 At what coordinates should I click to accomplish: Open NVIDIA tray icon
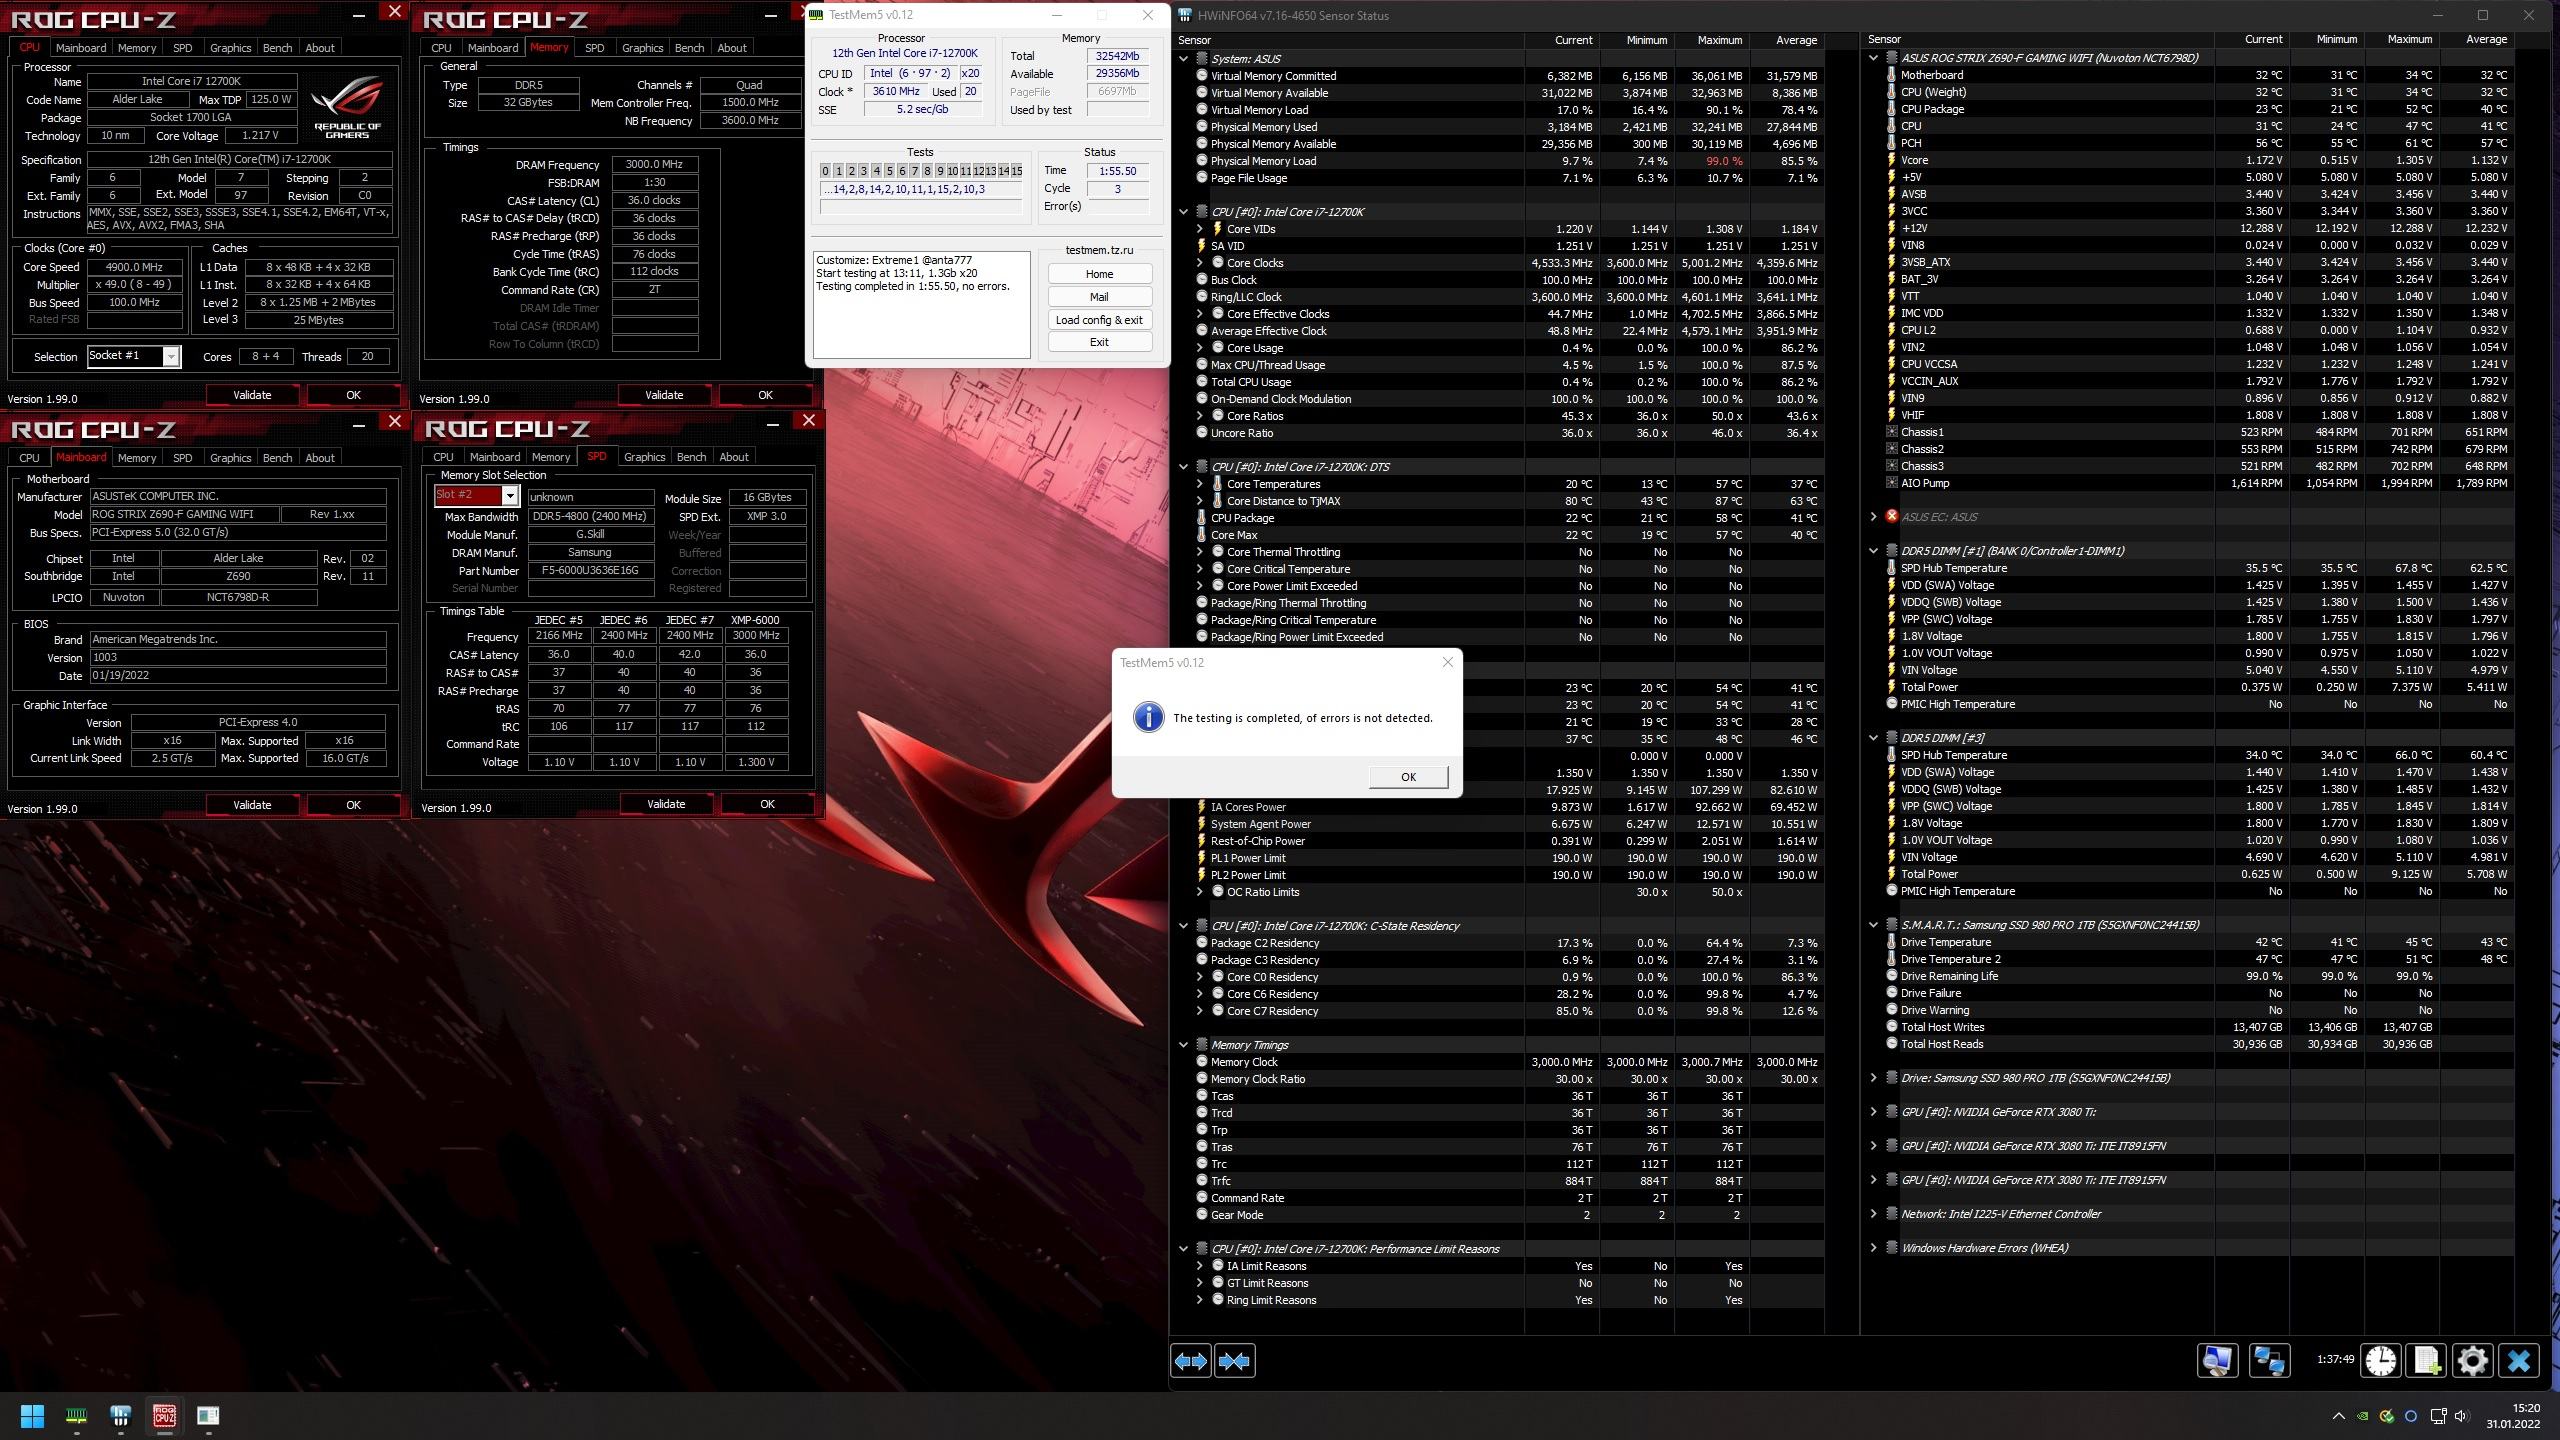point(2362,1416)
